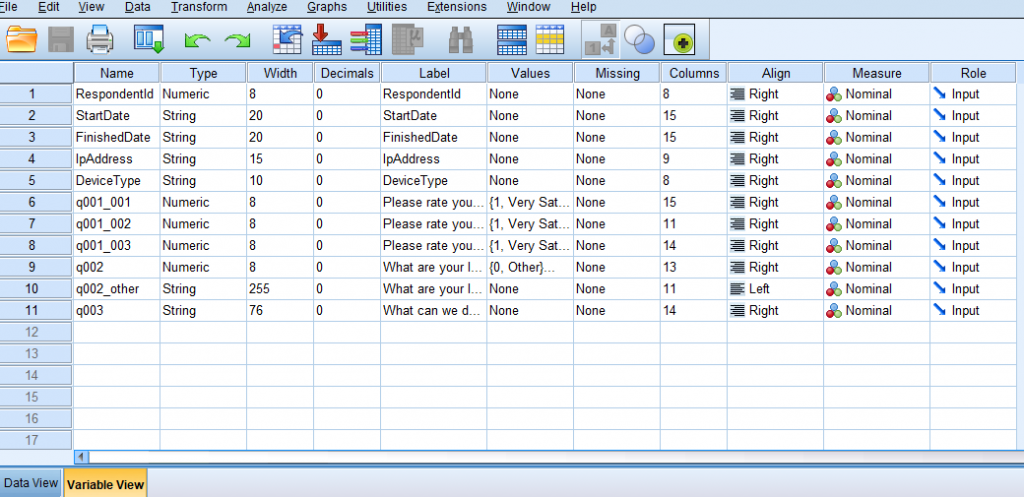The width and height of the screenshot is (1024, 497).
Task: Click the IpAddress name cell
Action: (x=117, y=159)
